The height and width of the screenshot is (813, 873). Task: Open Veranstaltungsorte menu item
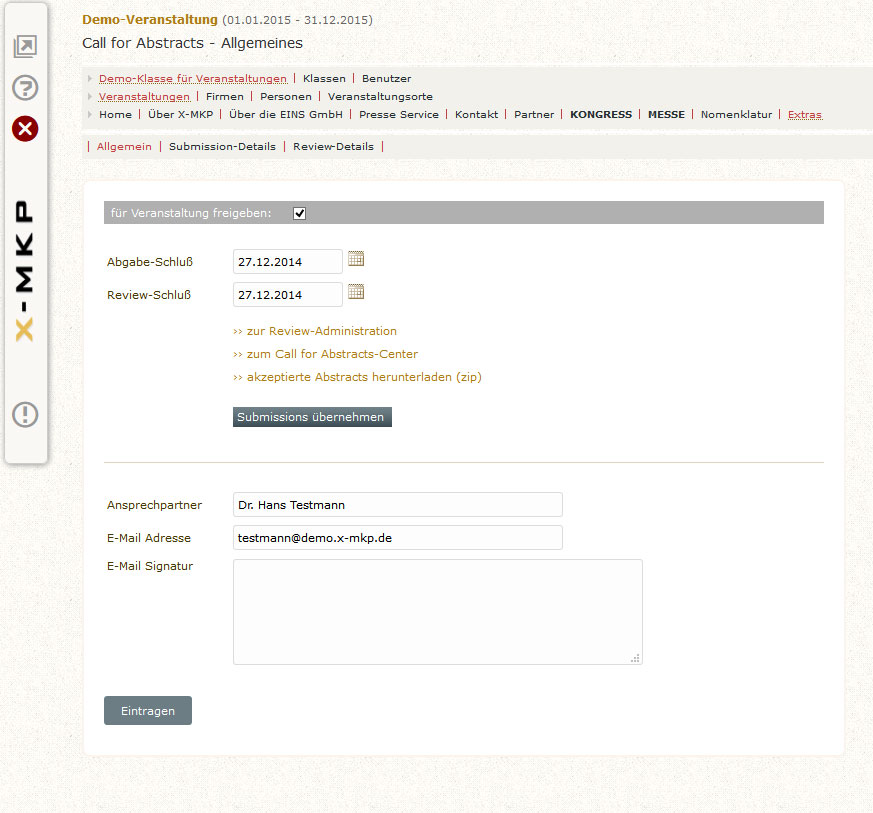pos(380,96)
